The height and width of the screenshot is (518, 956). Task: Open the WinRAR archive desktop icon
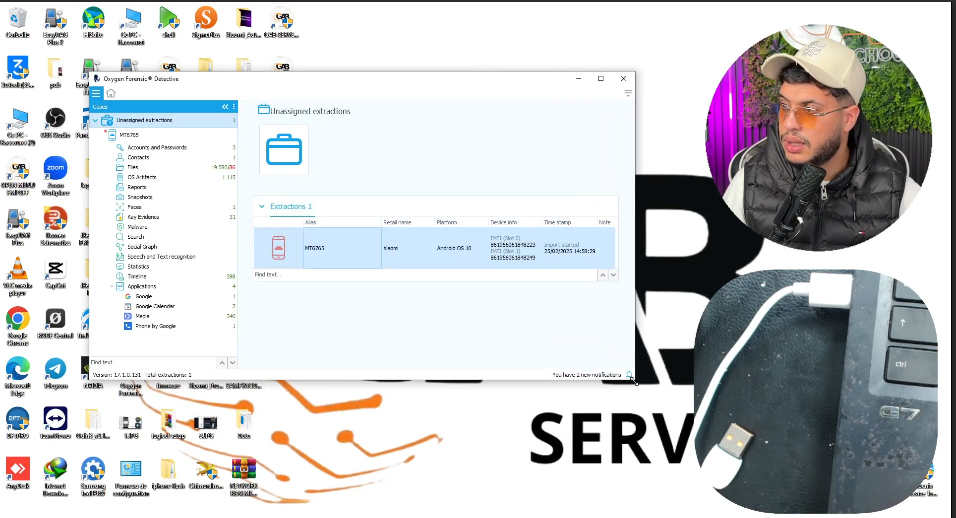[244, 477]
